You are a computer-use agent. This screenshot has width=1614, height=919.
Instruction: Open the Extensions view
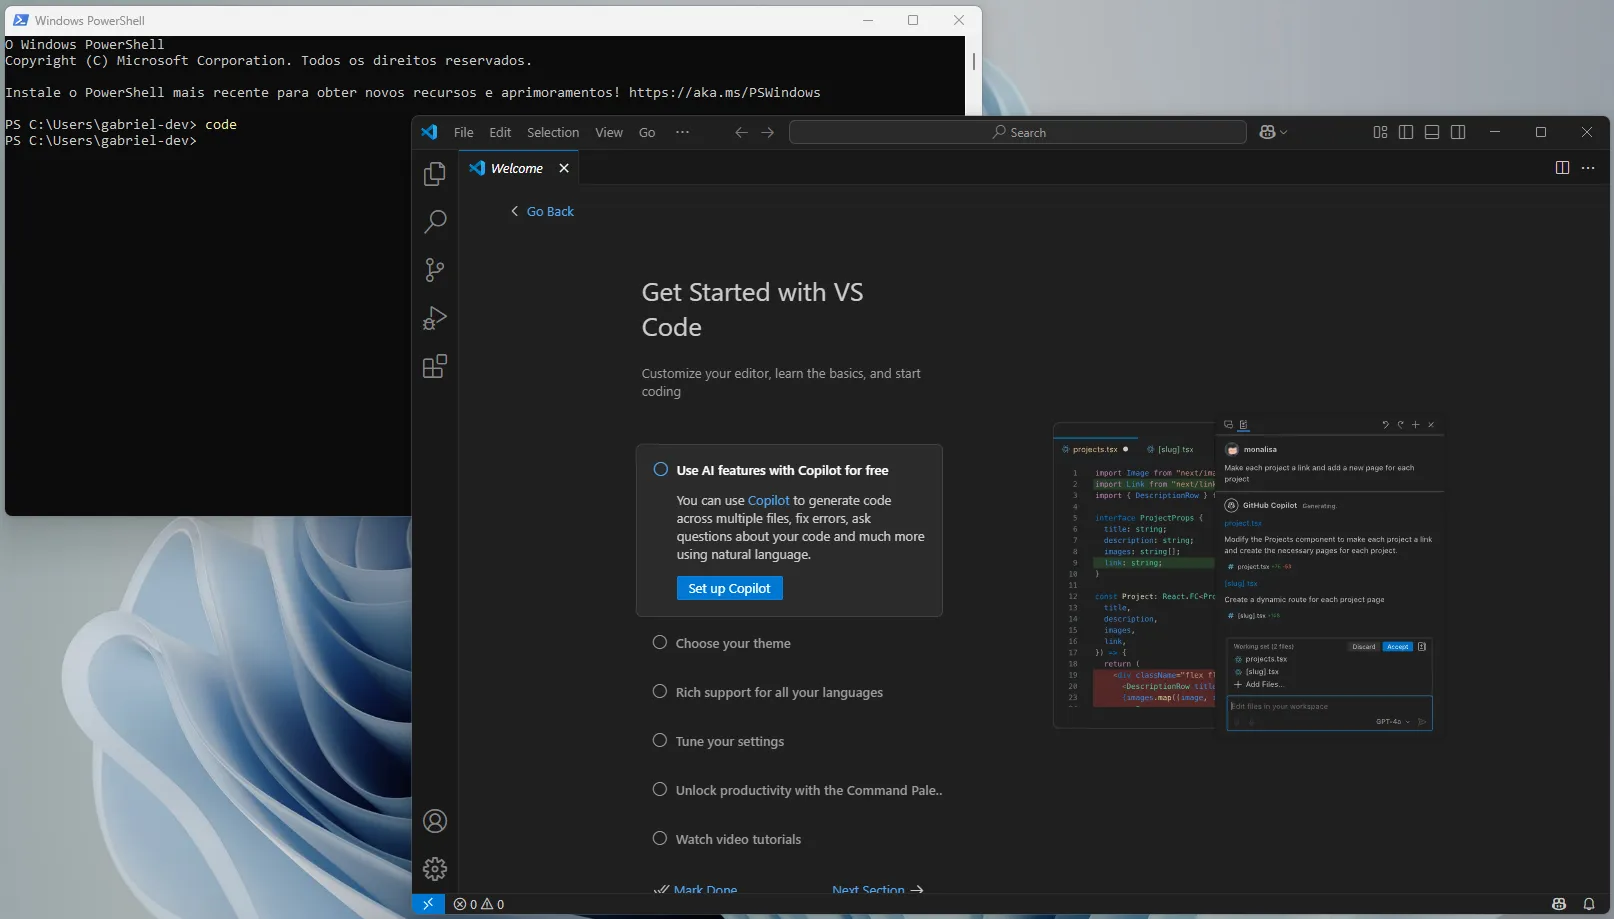coord(435,366)
